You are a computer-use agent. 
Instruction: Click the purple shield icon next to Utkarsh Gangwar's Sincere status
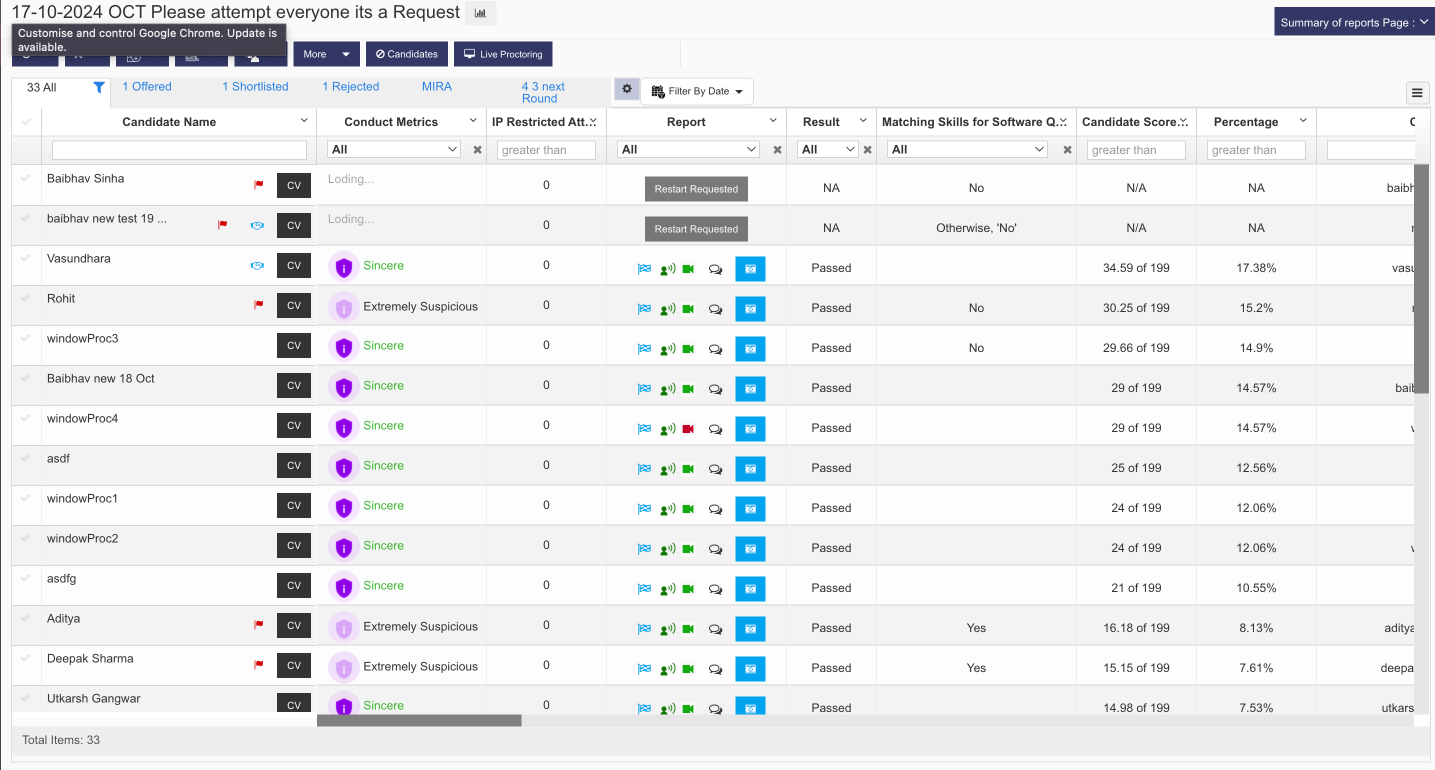(343, 705)
